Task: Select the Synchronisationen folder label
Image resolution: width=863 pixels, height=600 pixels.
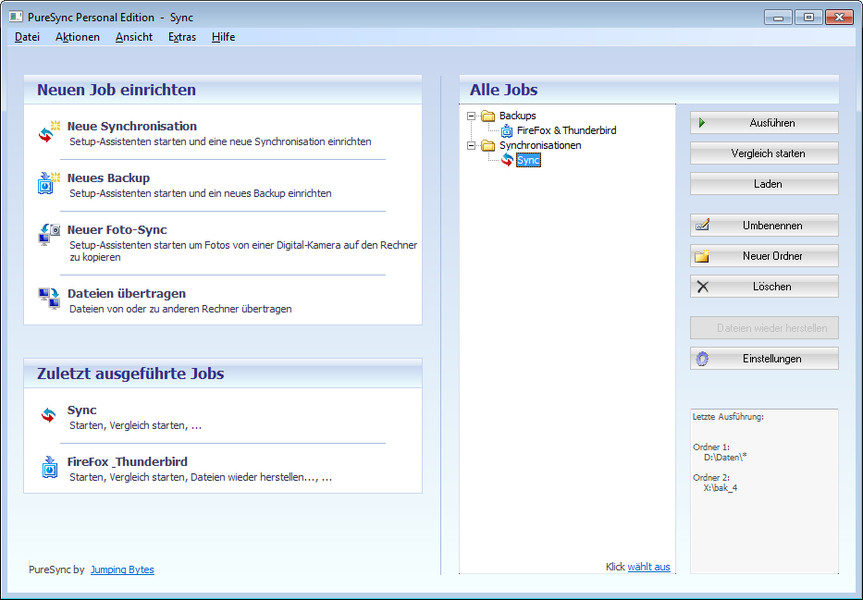Action: coord(540,145)
